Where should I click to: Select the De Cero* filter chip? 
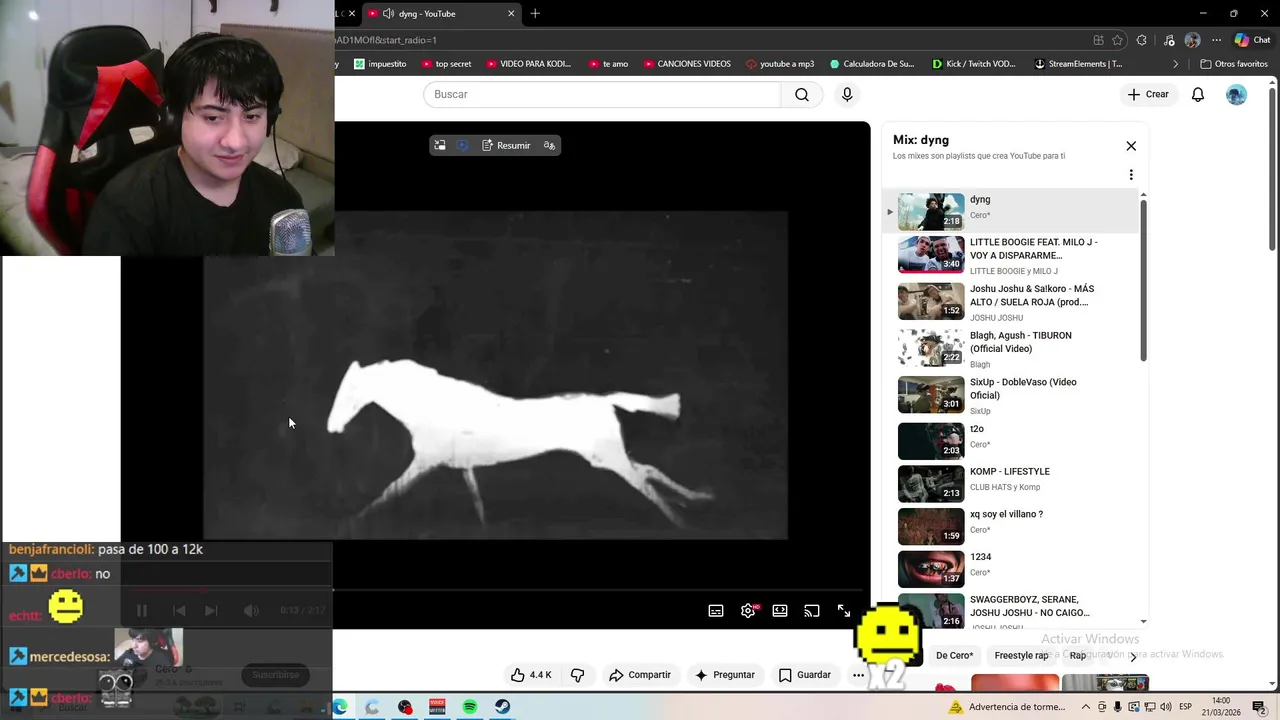pos(954,656)
